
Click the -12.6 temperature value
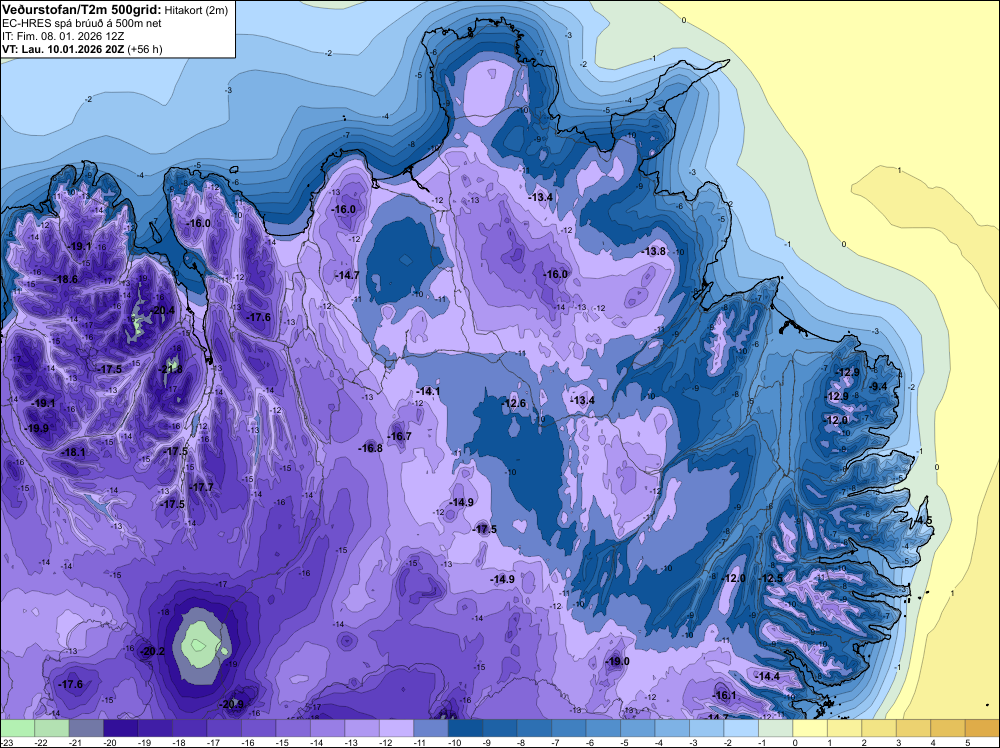514,403
